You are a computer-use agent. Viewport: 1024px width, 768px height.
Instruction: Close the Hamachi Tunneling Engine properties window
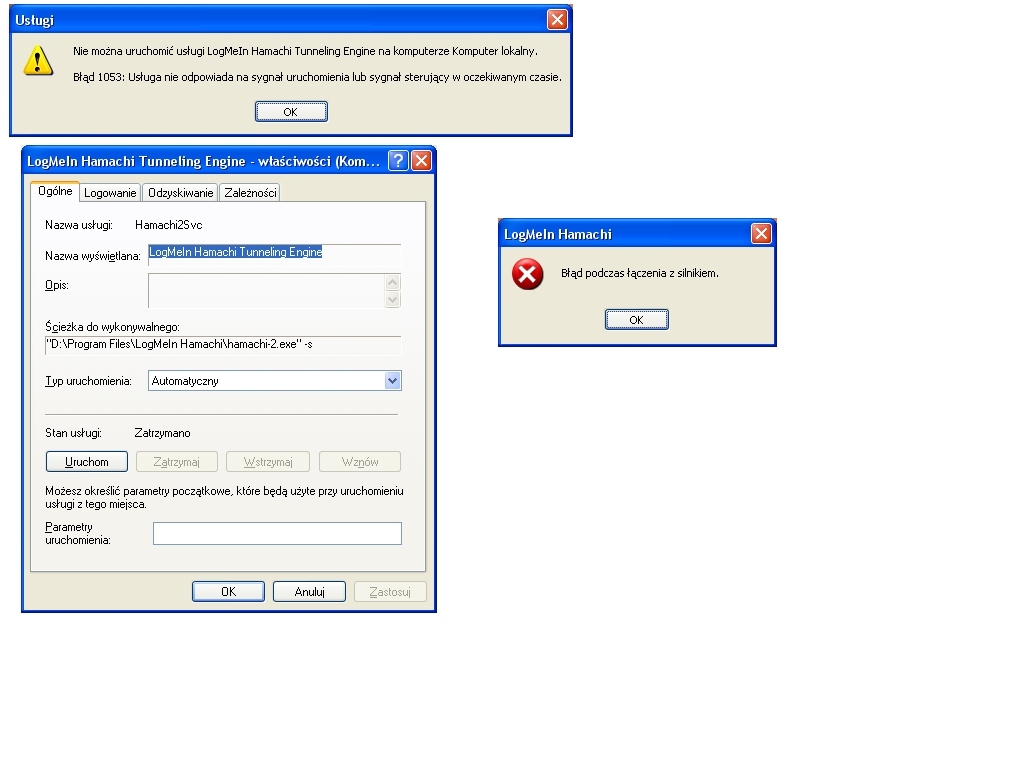422,161
